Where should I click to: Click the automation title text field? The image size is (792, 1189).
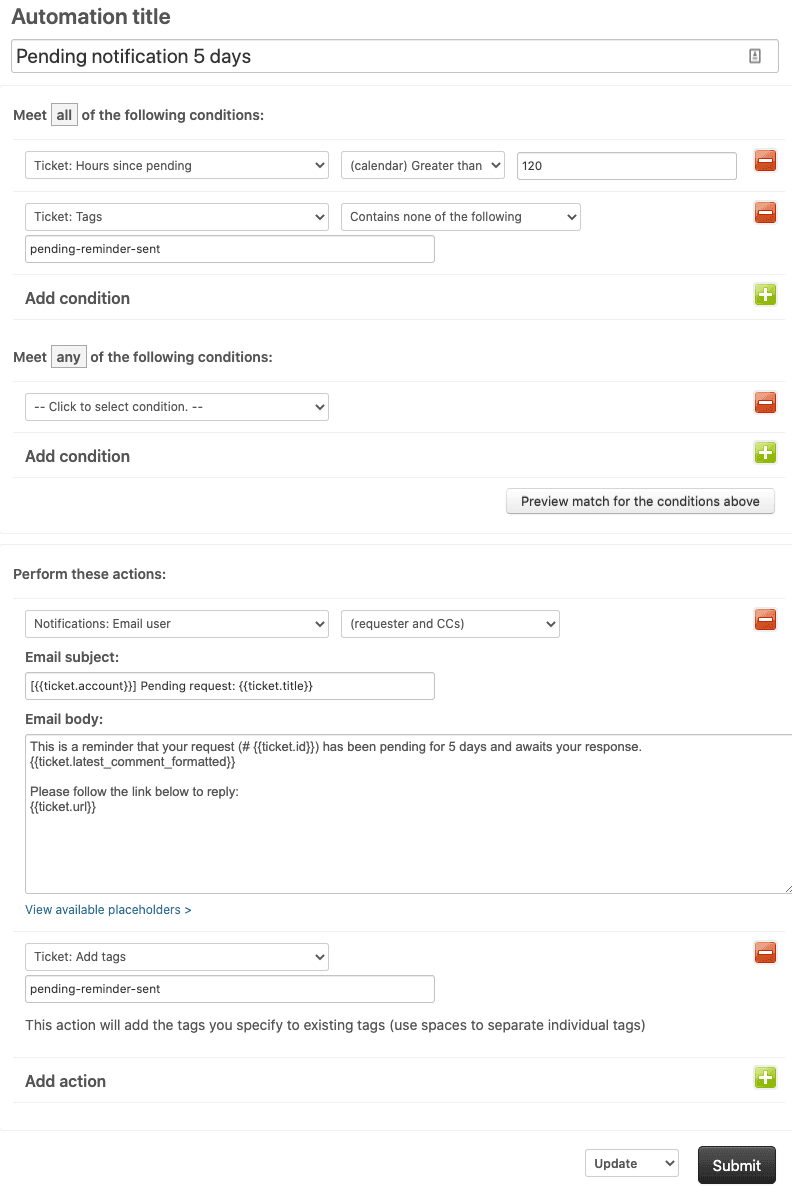point(394,55)
